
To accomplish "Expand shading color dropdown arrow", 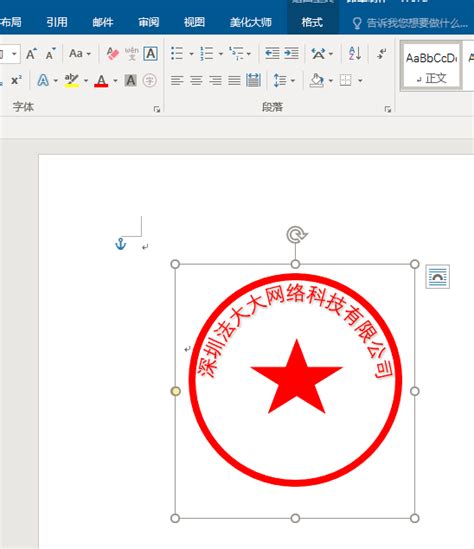I will (331, 81).
